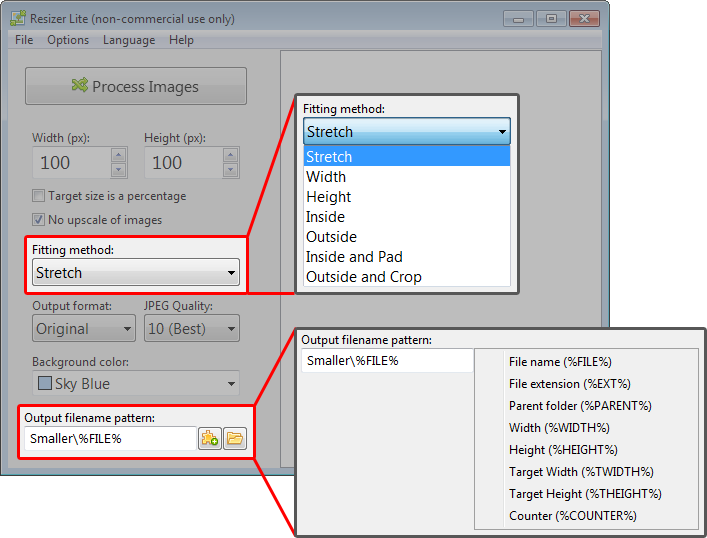Select Inside and Pad fitting option
The image size is (707, 538).
click(x=354, y=257)
